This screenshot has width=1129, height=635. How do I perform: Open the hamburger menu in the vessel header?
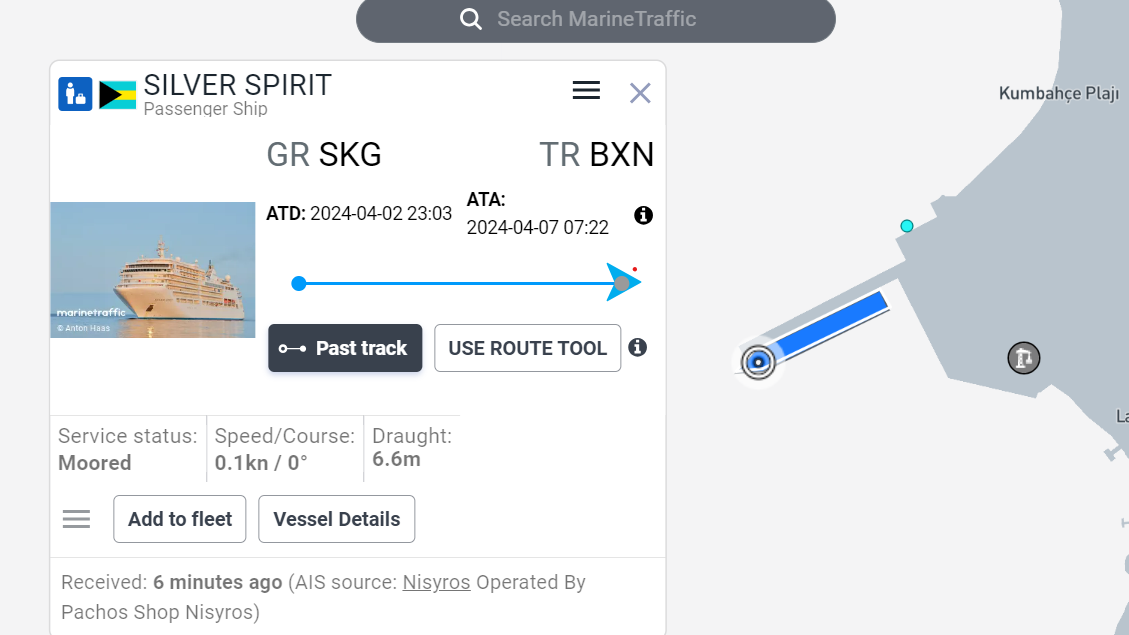coord(586,90)
